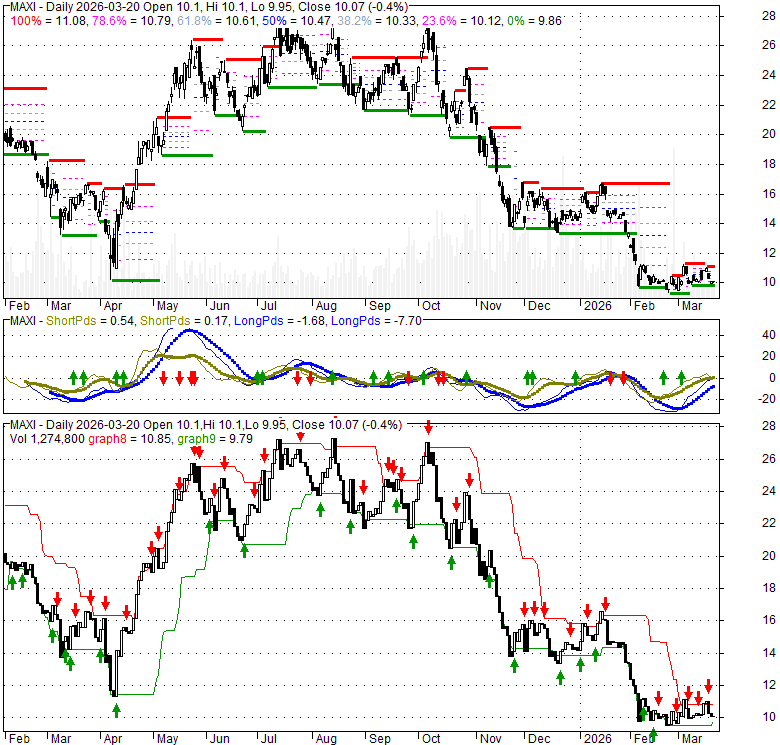The image size is (780, 745).
Task: Select the red '100% = 11.08' Fibonacci label
Action: tap(48, 21)
